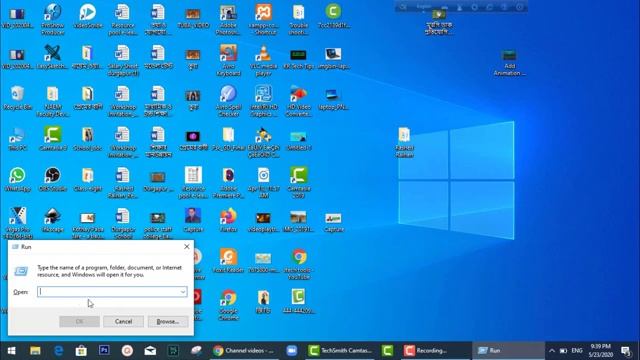Click the Open text field in Run dialog
The width and height of the screenshot is (640, 360).
112,292
